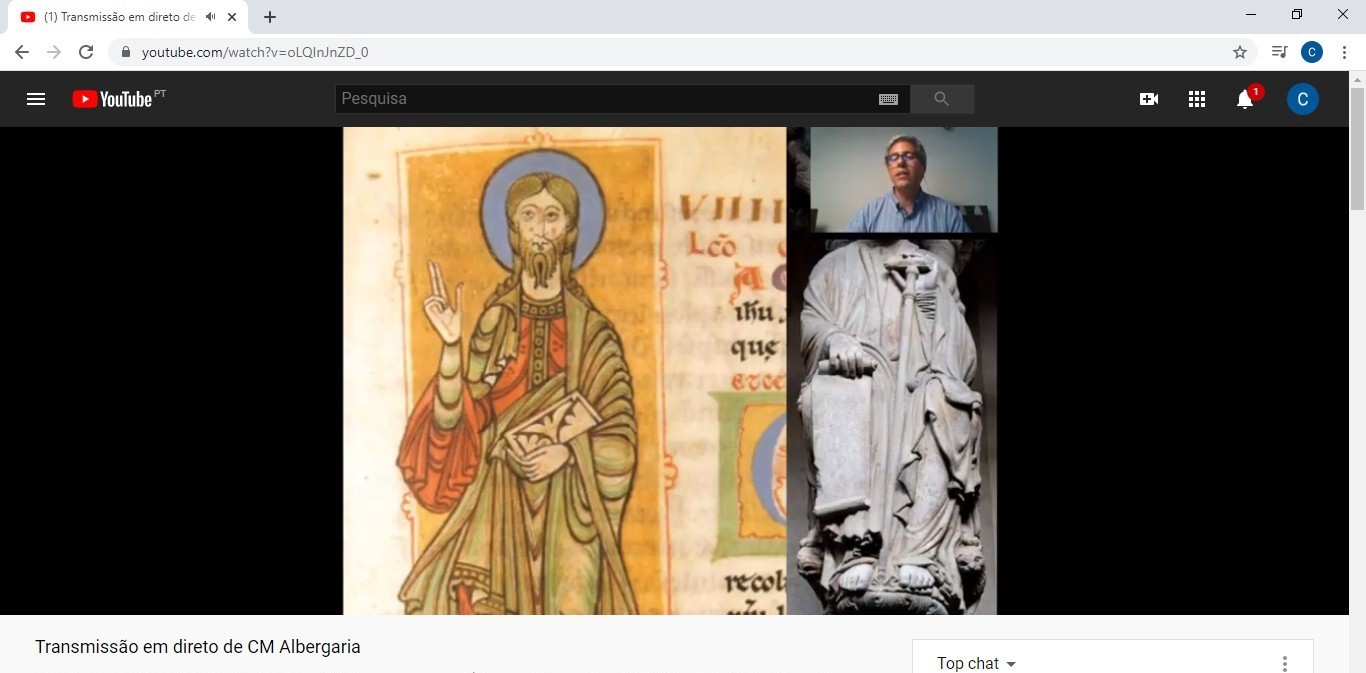This screenshot has height=673, width=1366.
Task: Open the notifications bell
Action: click(1245, 99)
